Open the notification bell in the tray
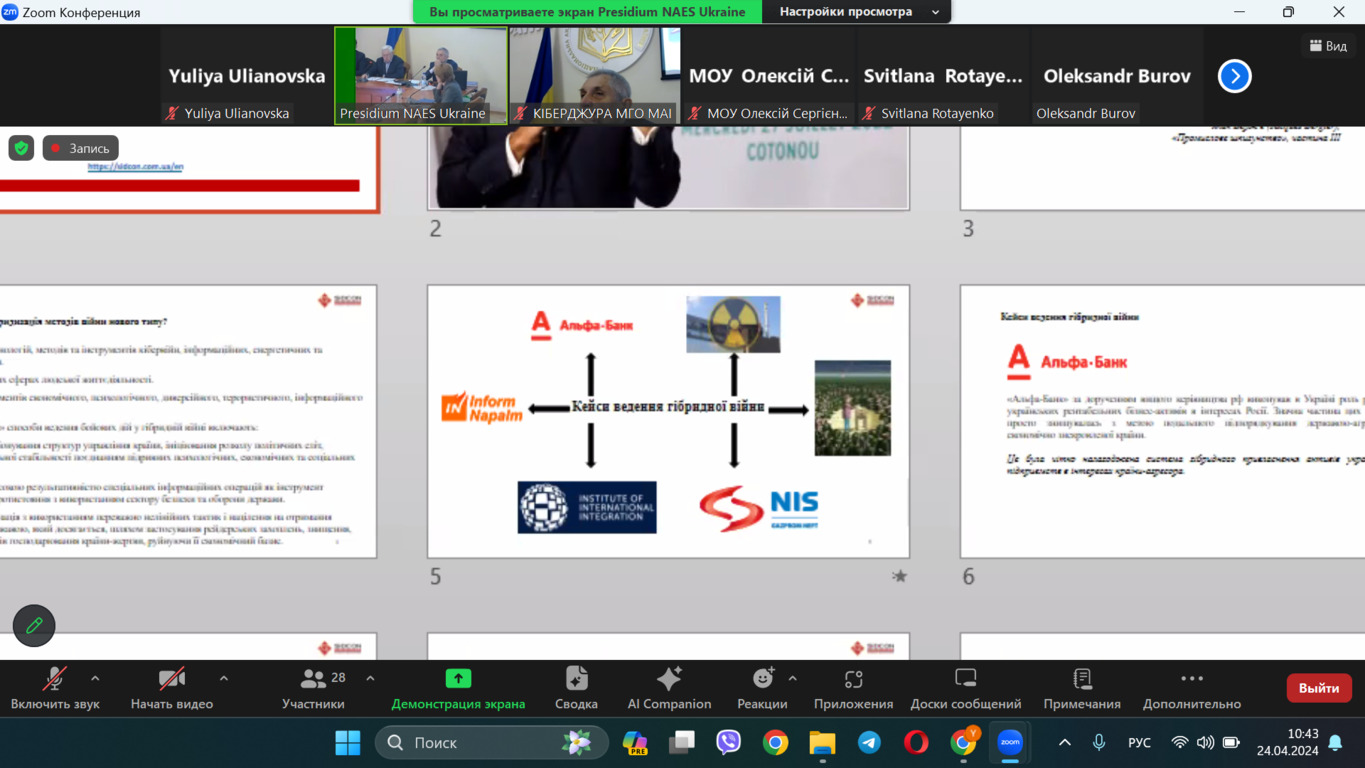The image size is (1365, 768). (x=1336, y=743)
